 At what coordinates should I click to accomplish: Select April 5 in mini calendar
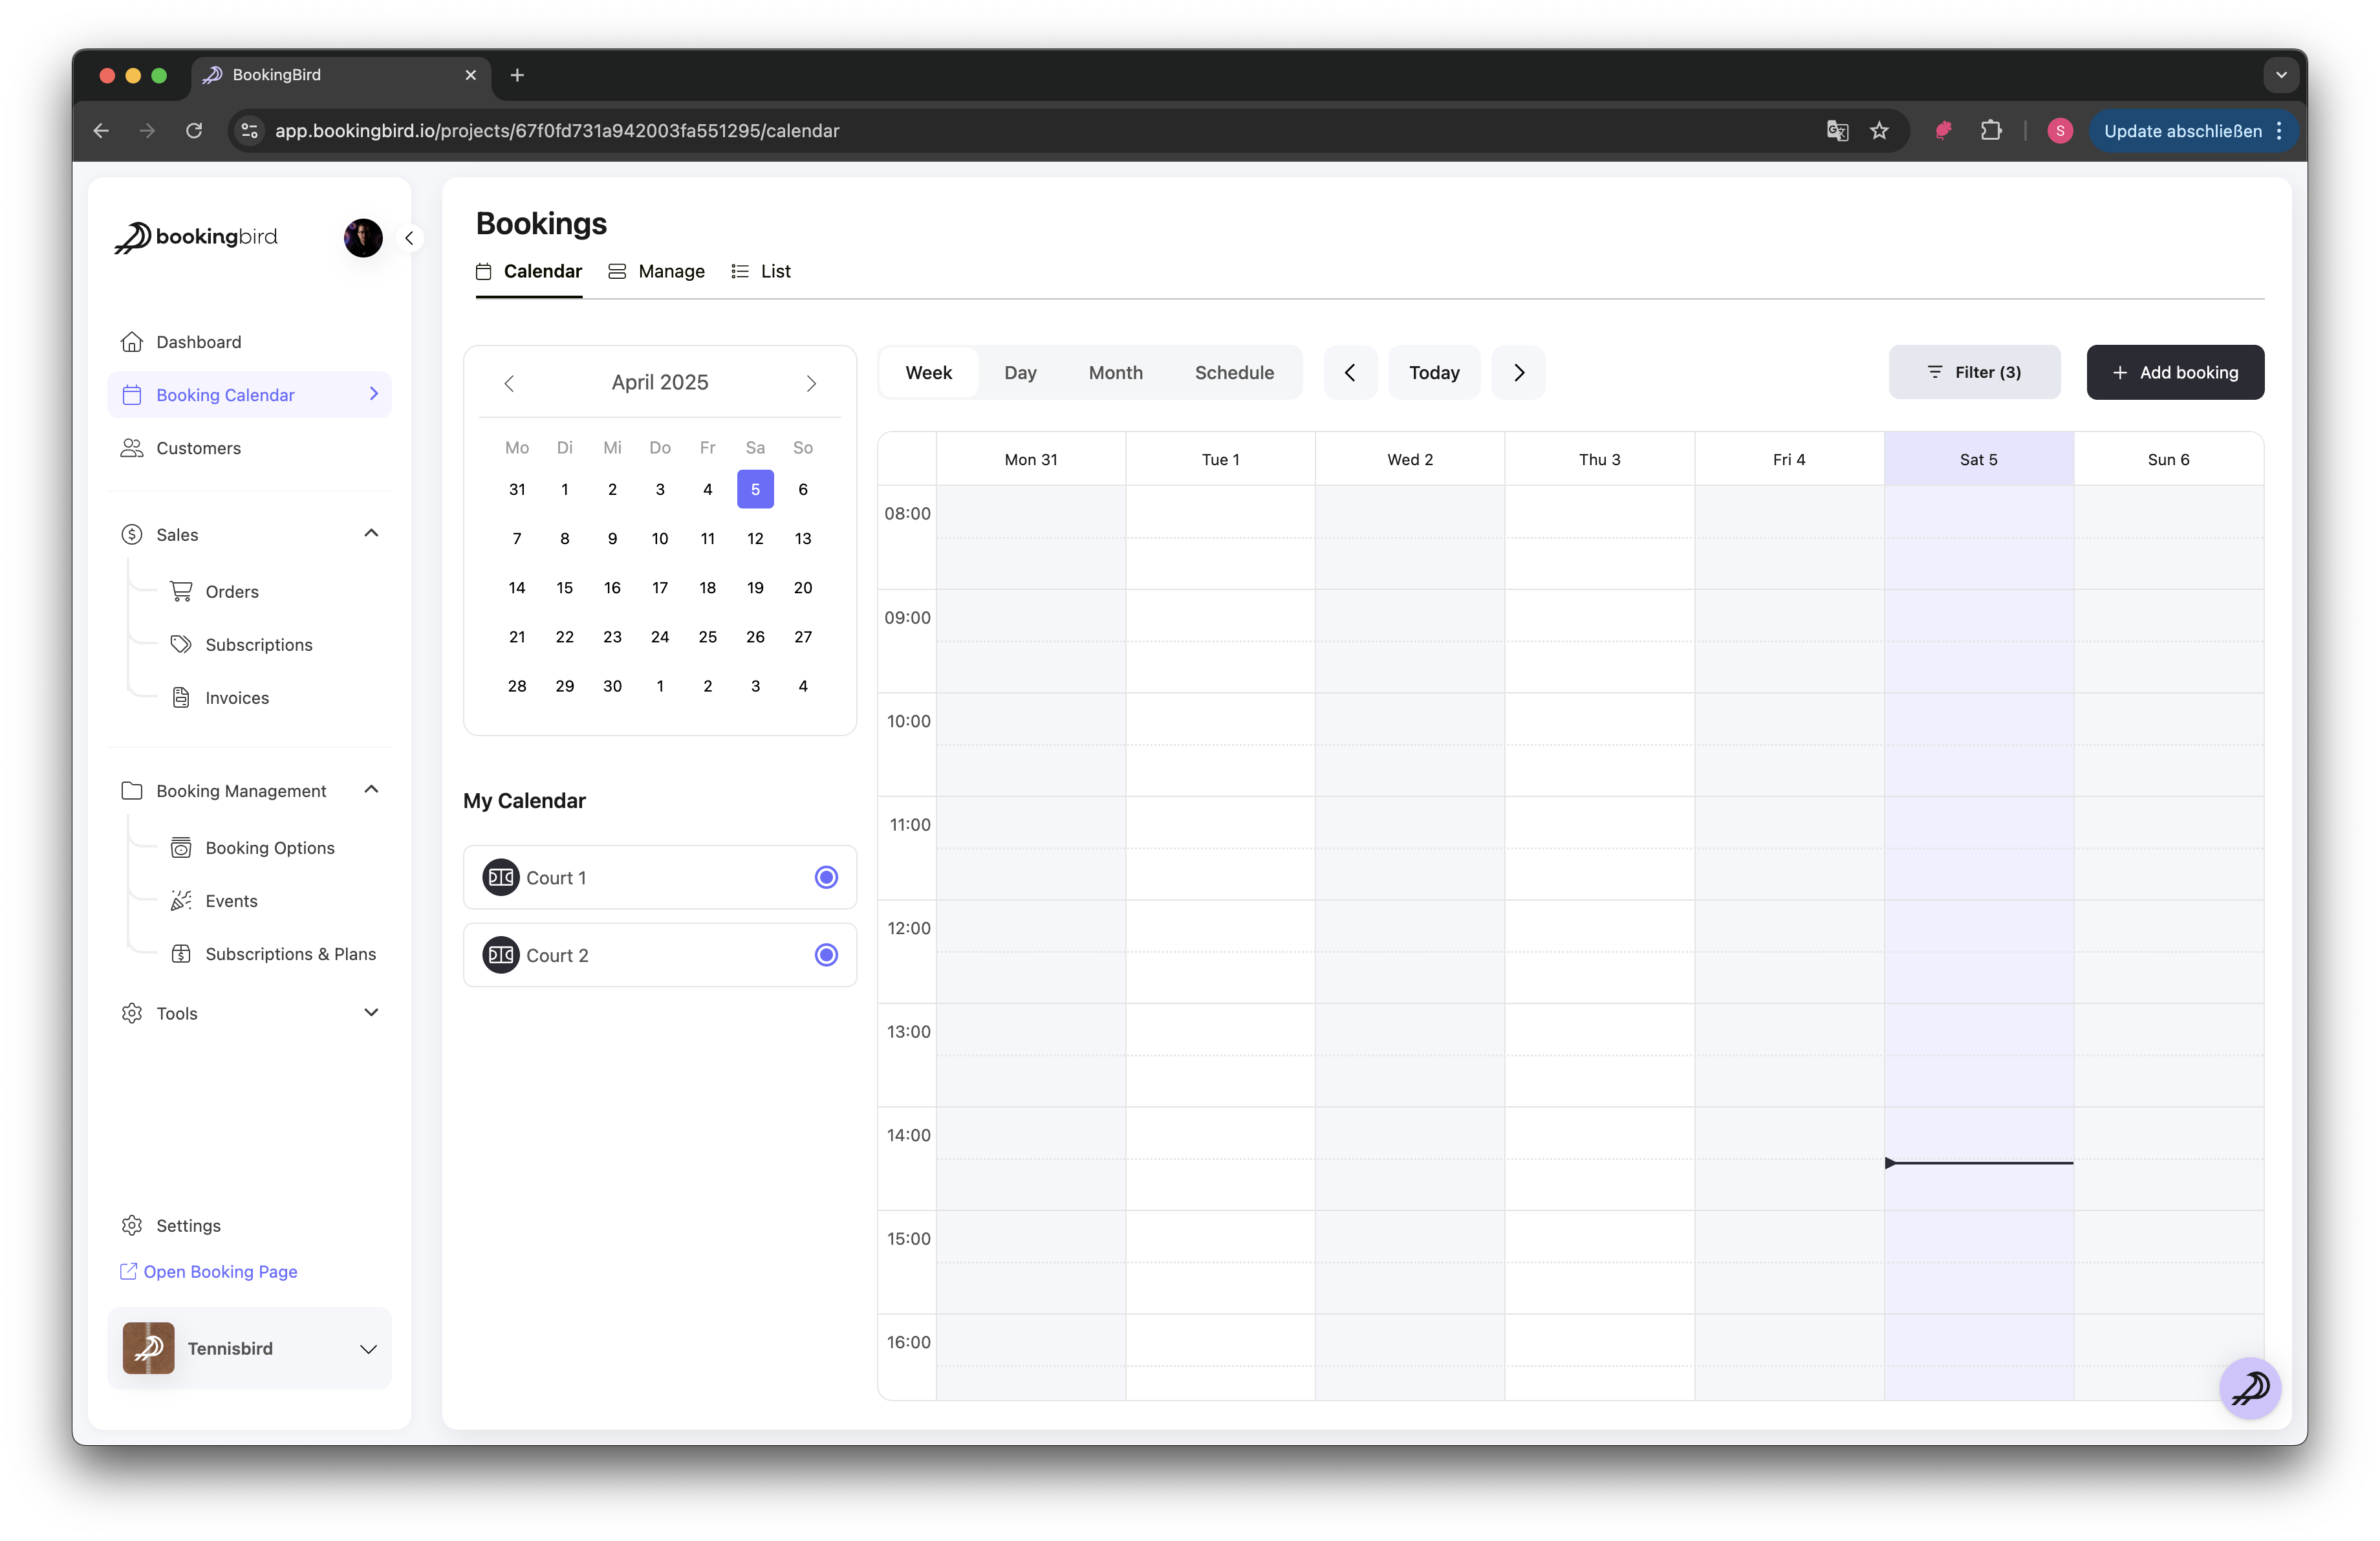click(755, 489)
